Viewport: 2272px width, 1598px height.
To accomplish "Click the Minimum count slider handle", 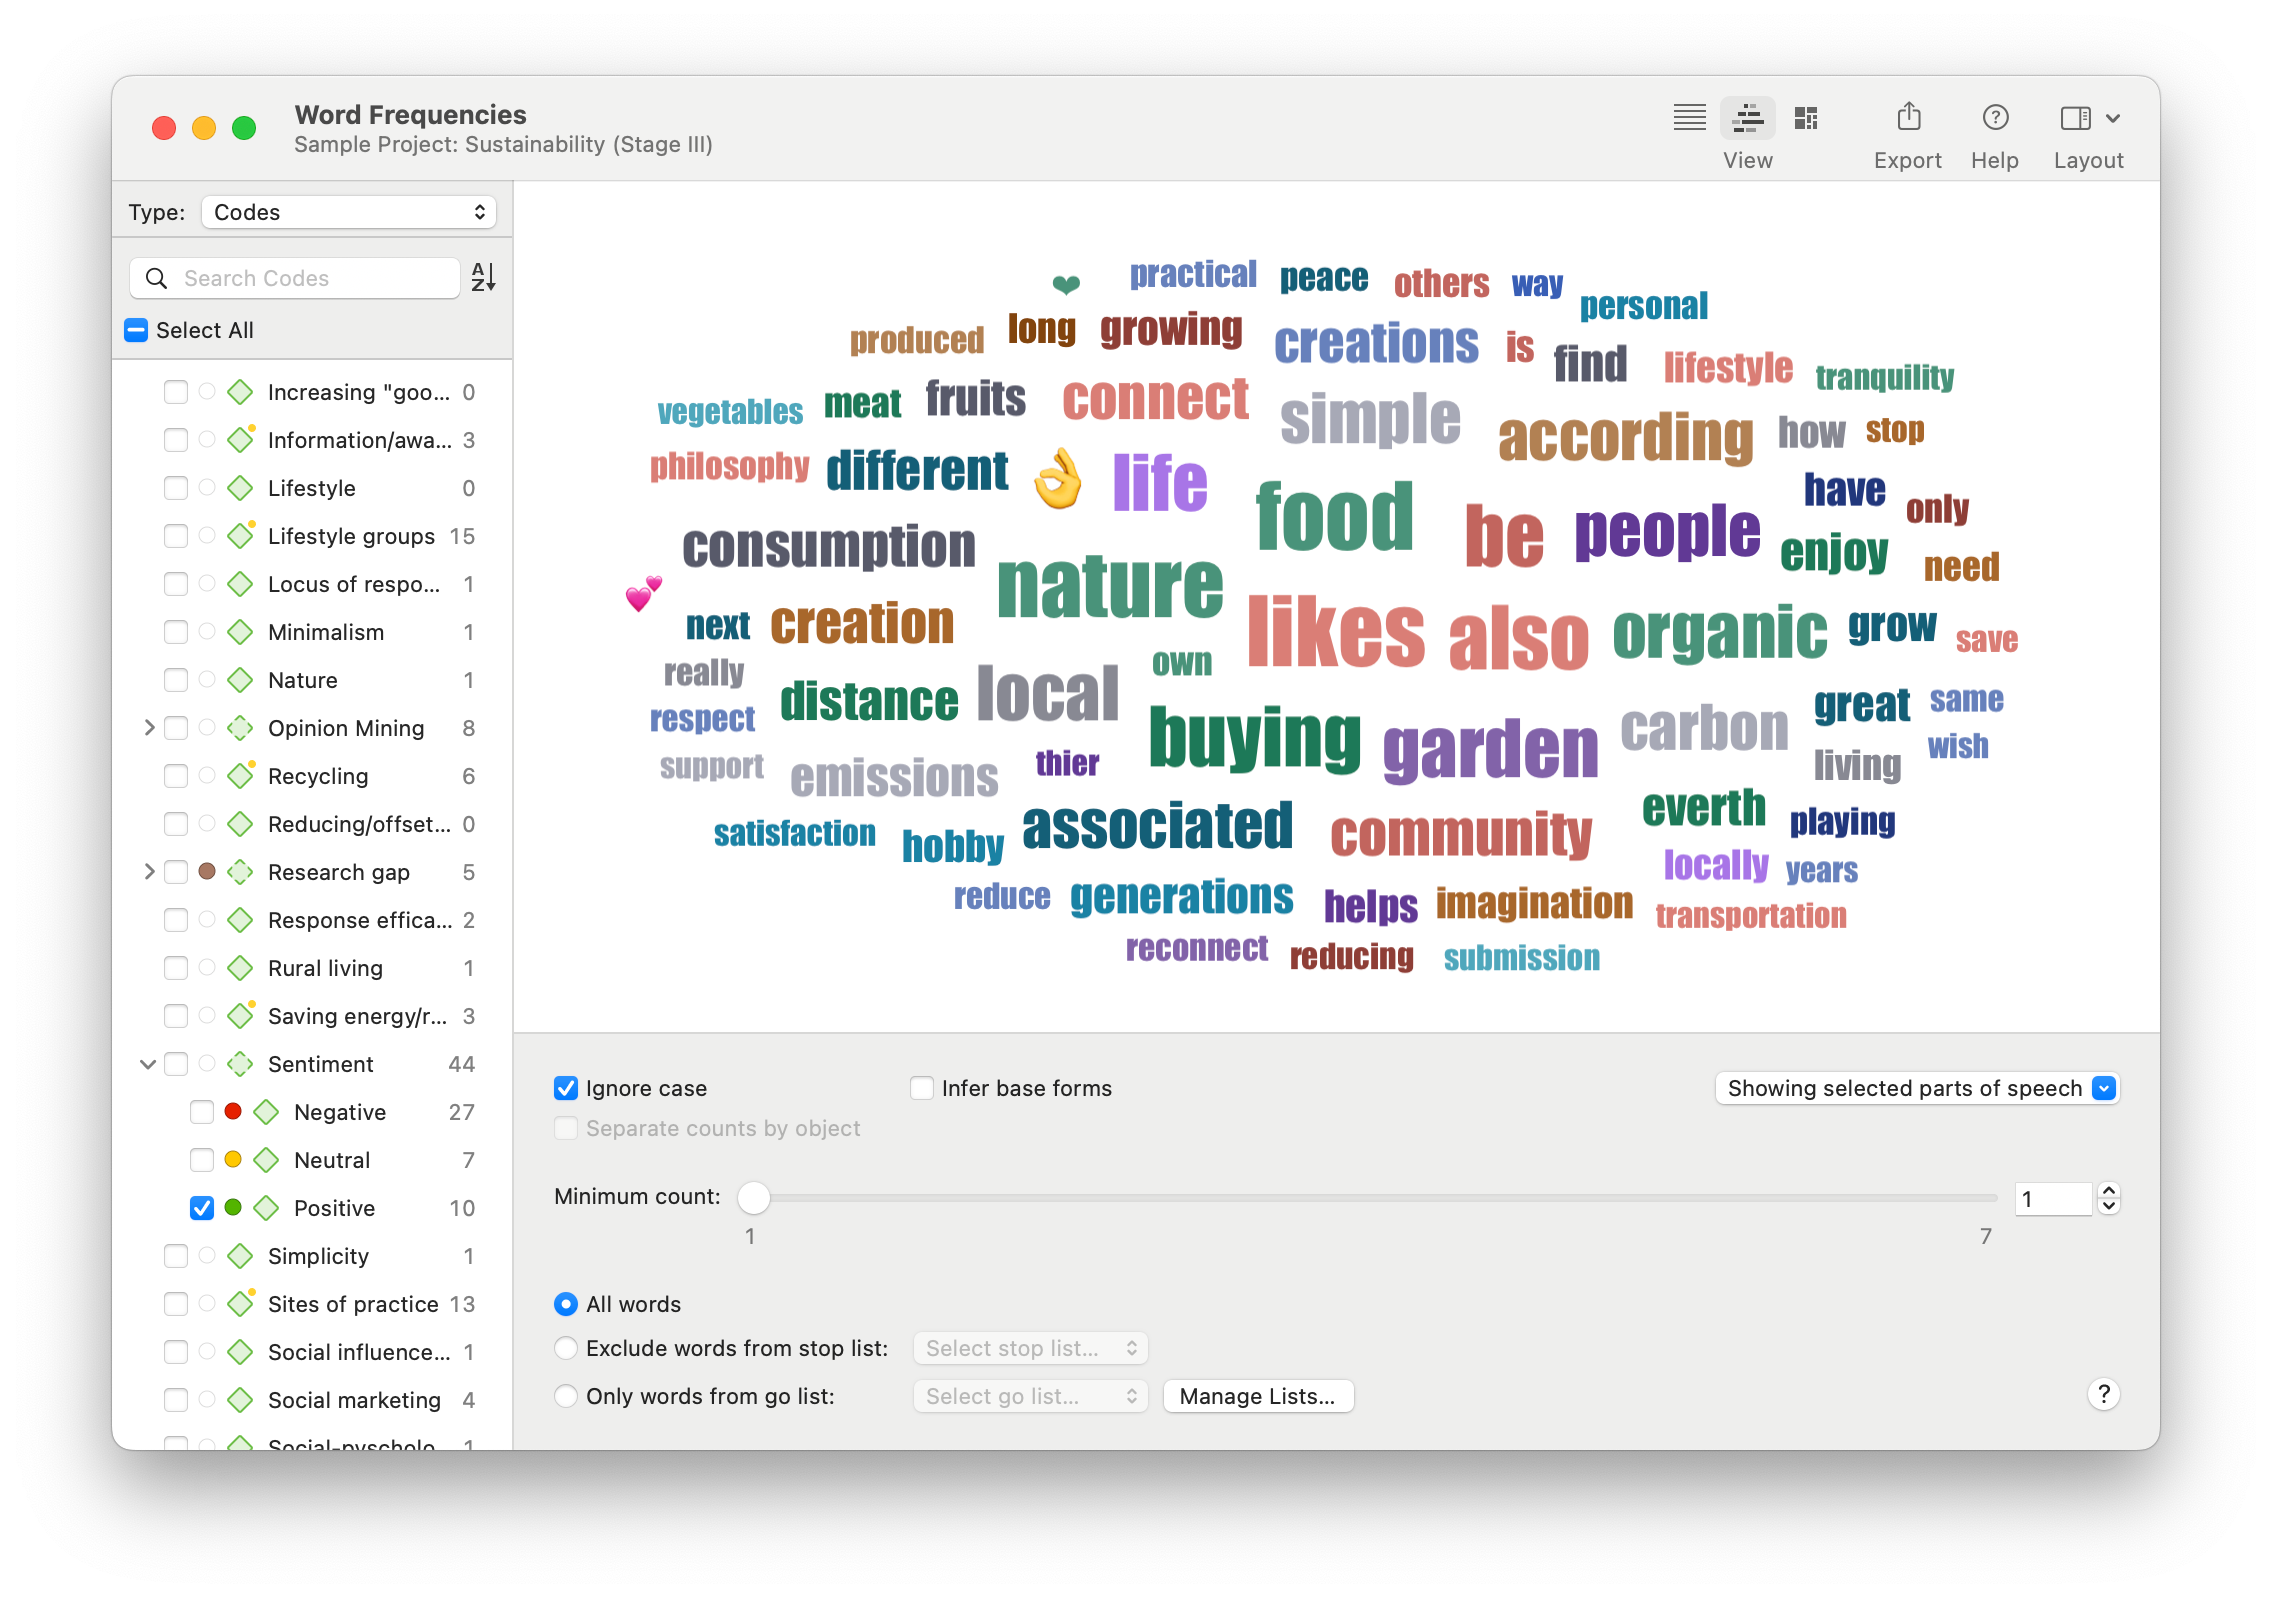I will (x=754, y=1197).
